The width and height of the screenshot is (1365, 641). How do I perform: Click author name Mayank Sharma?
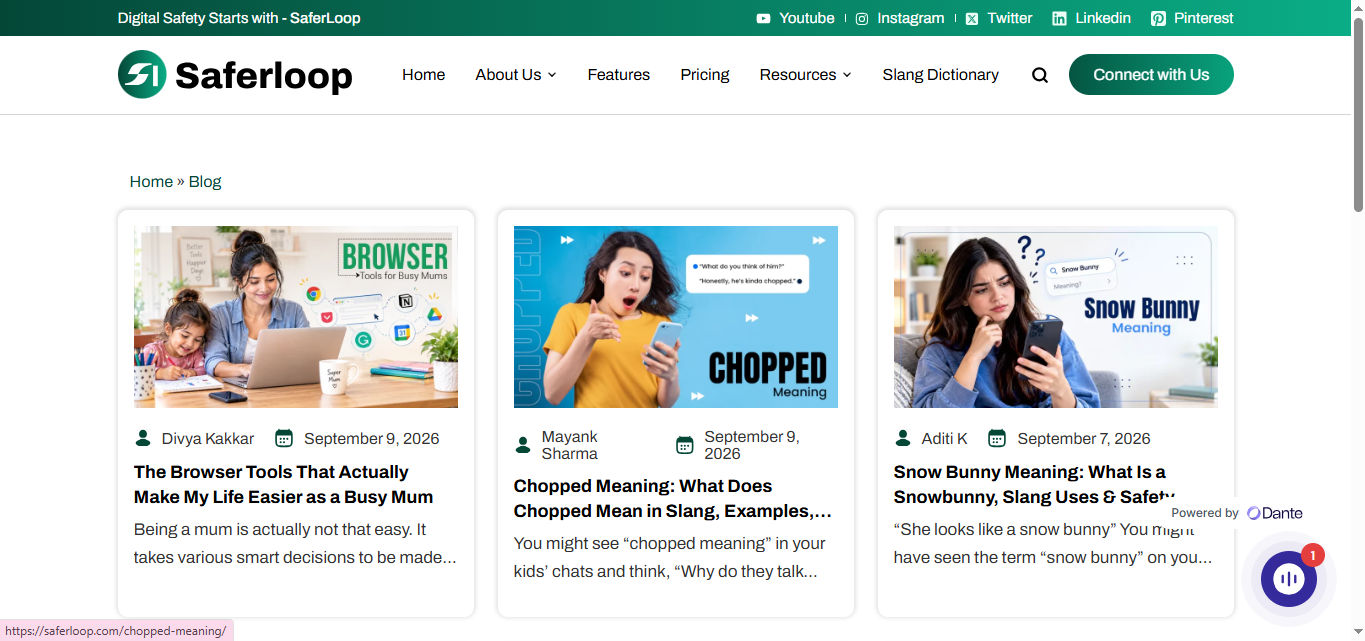(570, 445)
